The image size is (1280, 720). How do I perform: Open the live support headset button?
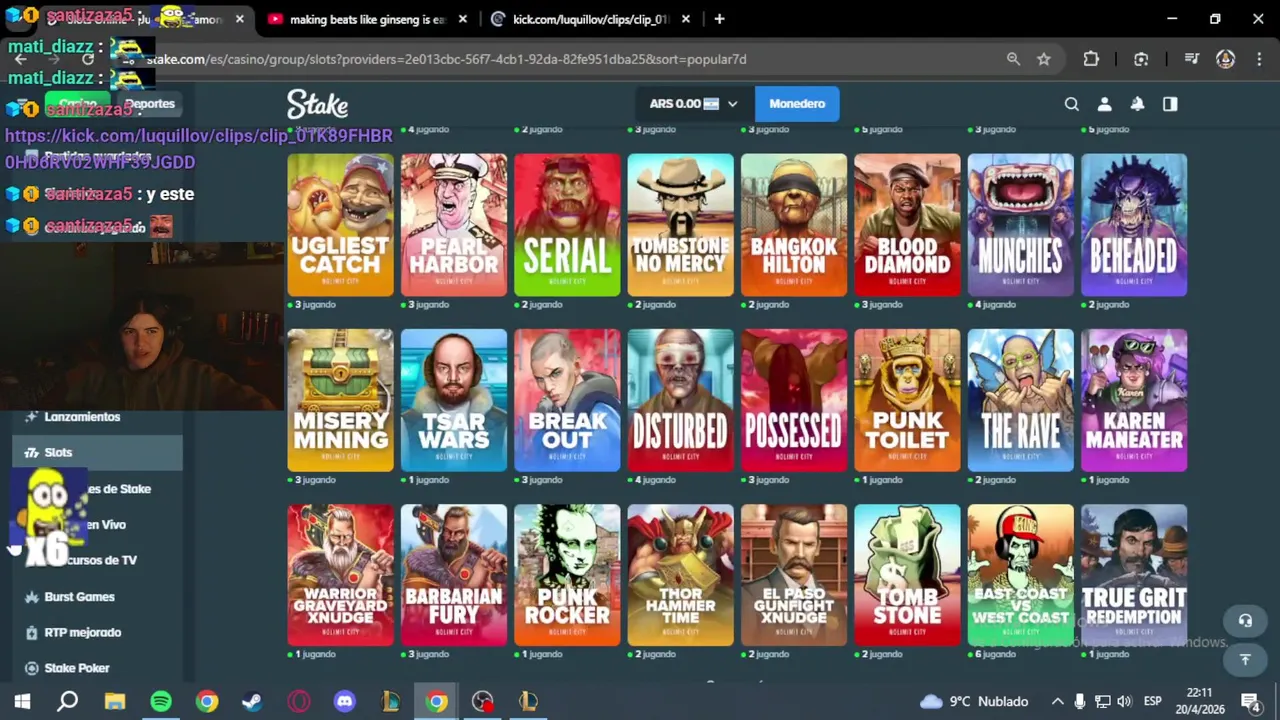pyautogui.click(x=1245, y=621)
